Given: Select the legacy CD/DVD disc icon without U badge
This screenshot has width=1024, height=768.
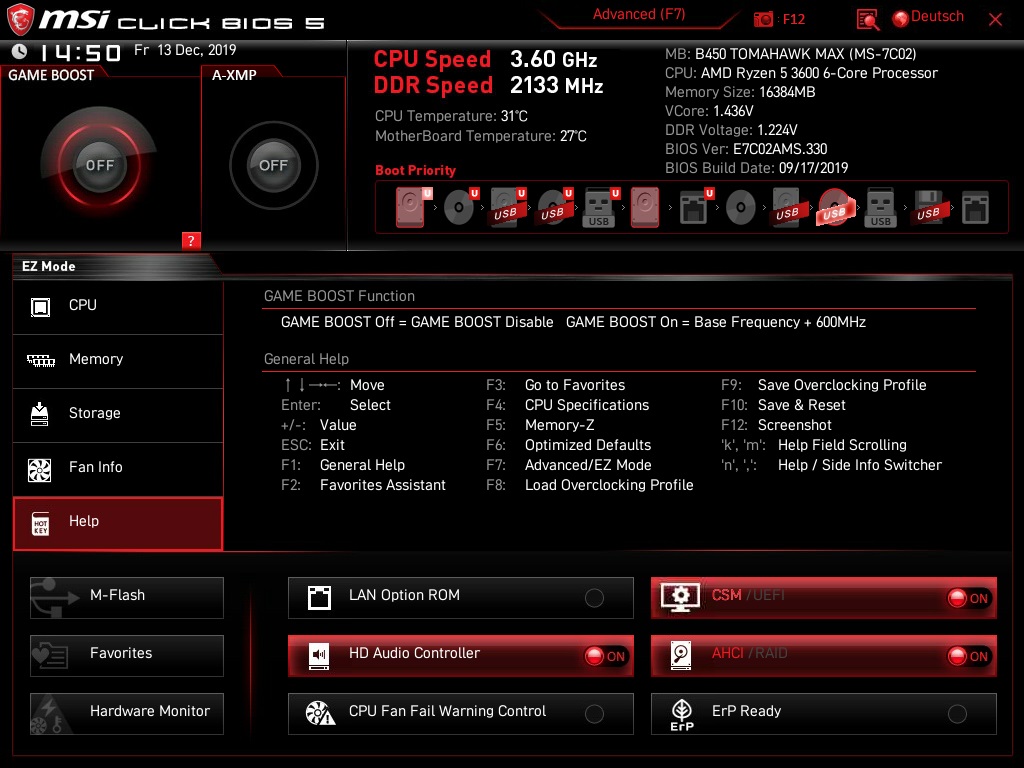Looking at the screenshot, I should 741,208.
